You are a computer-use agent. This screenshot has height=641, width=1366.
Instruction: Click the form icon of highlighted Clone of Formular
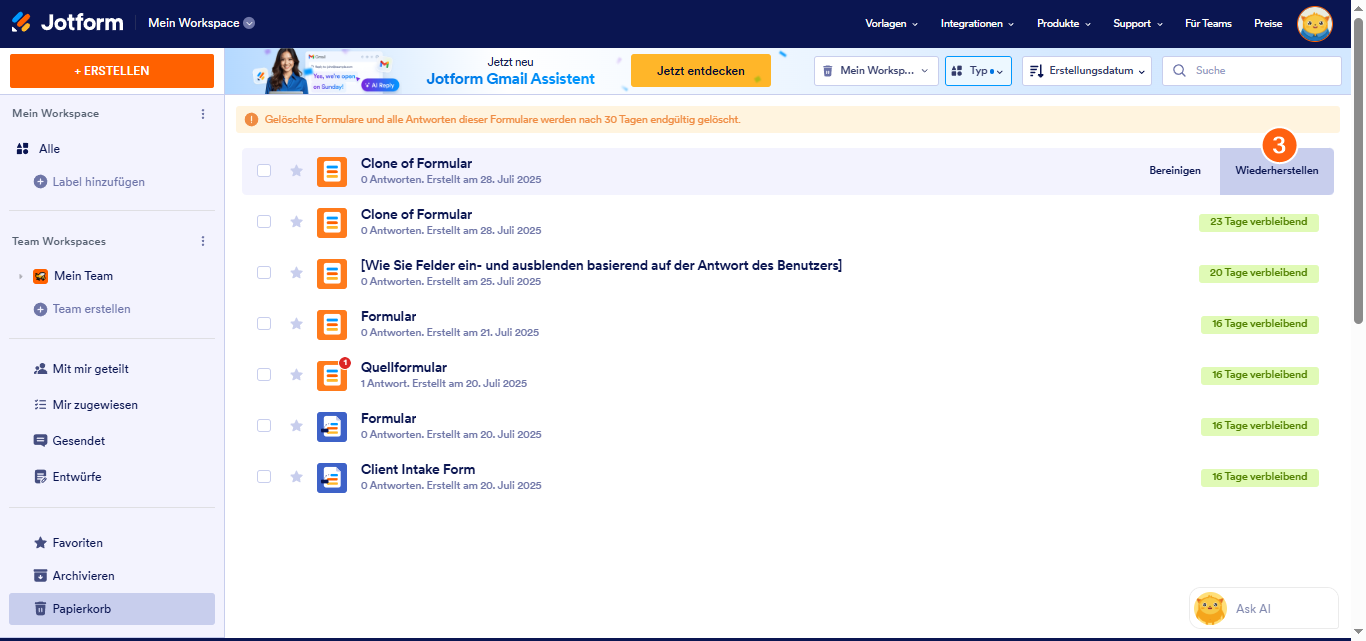332,172
